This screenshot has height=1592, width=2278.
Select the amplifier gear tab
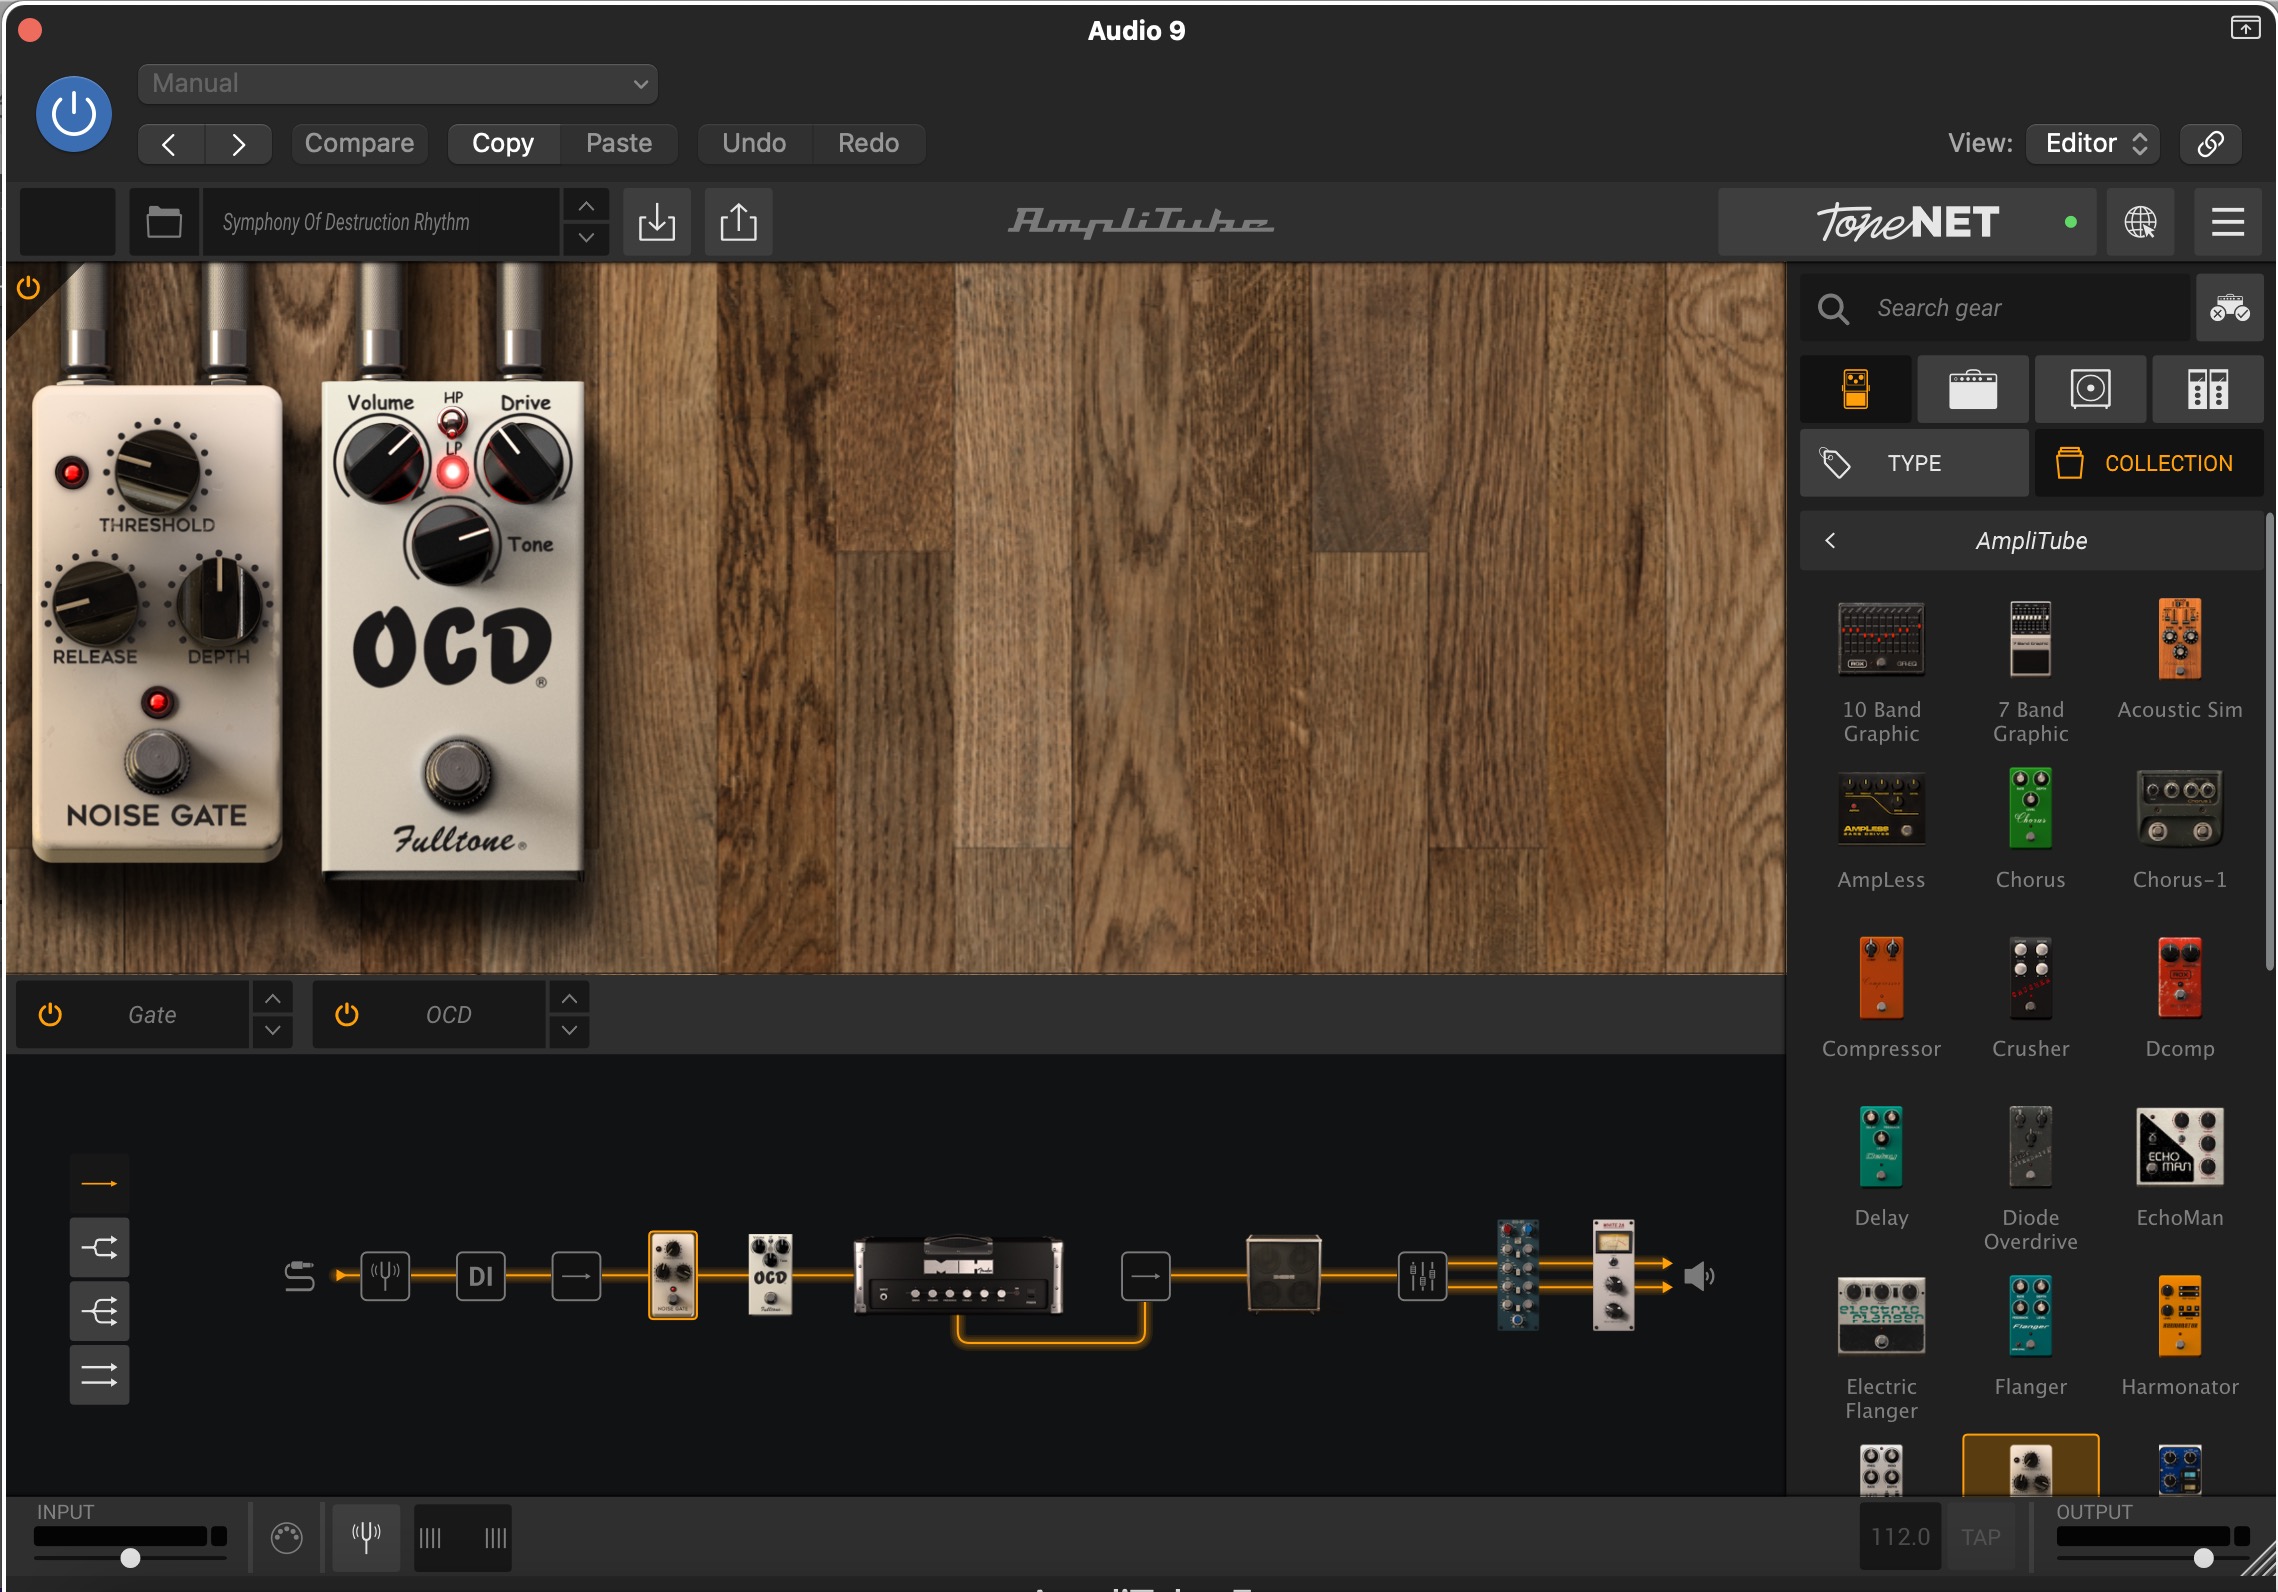coord(1973,389)
